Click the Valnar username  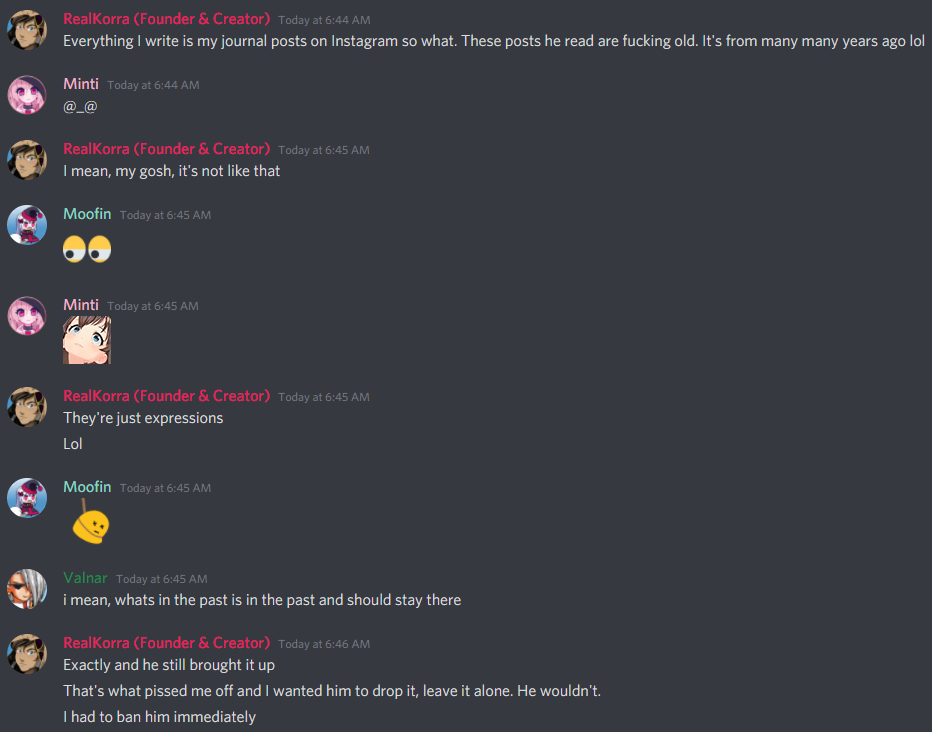coord(85,578)
